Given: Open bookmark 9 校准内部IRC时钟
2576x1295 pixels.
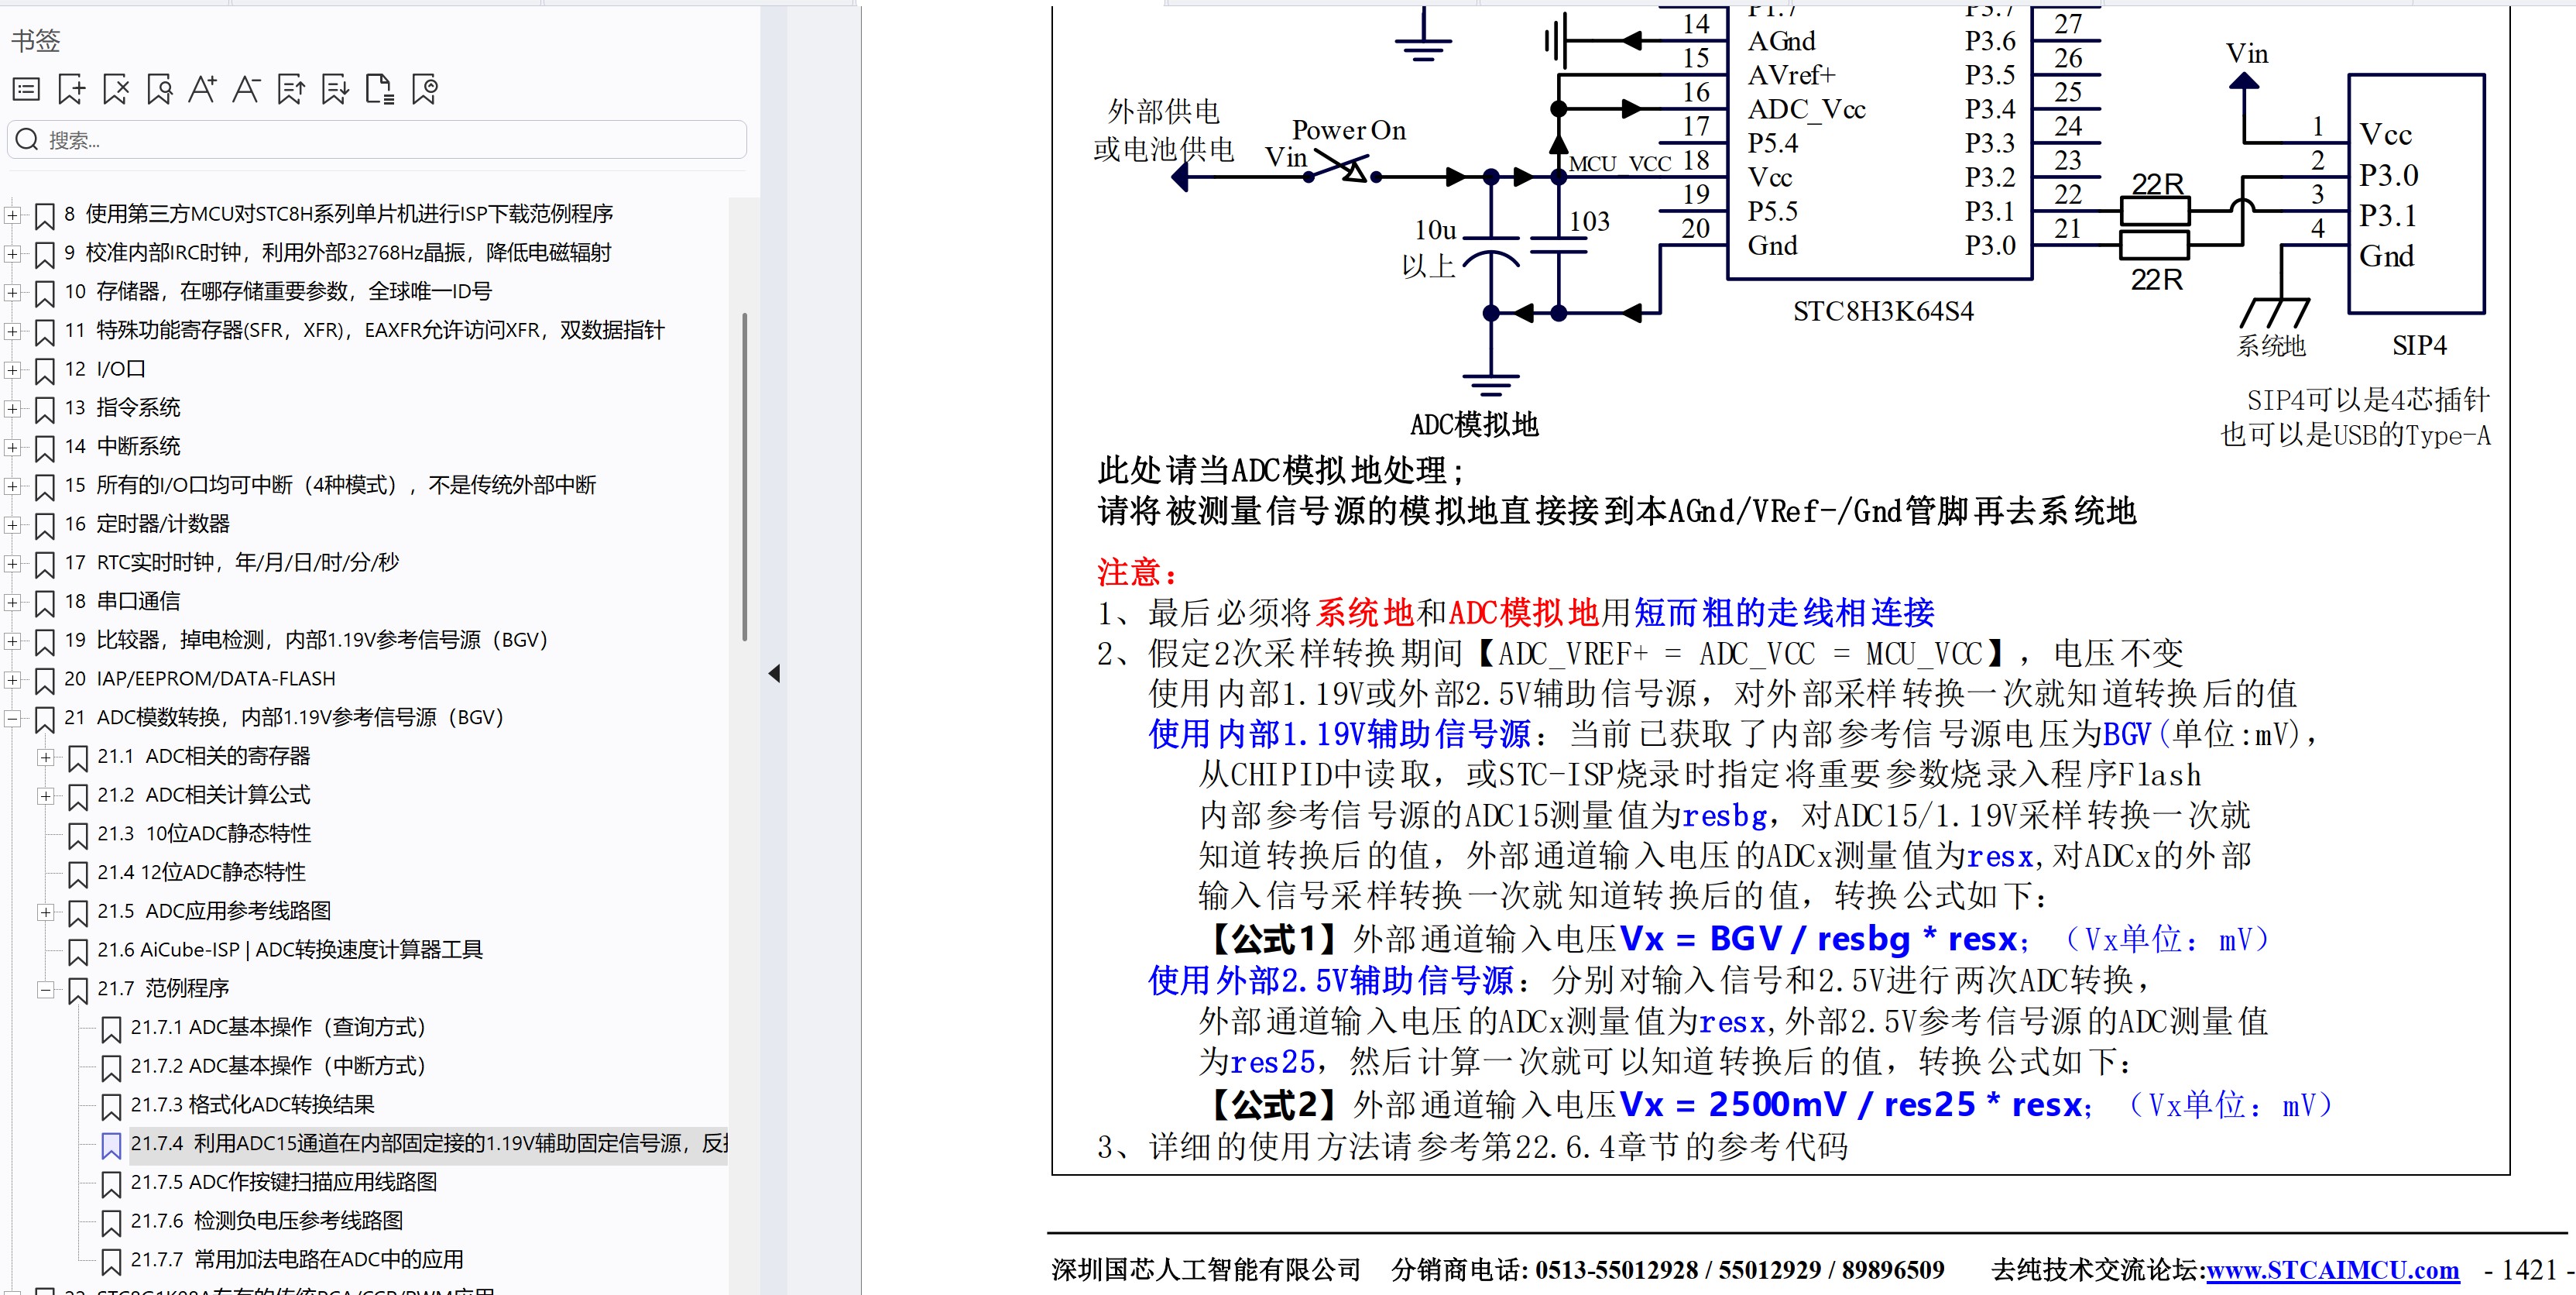Looking at the screenshot, I should [337, 253].
